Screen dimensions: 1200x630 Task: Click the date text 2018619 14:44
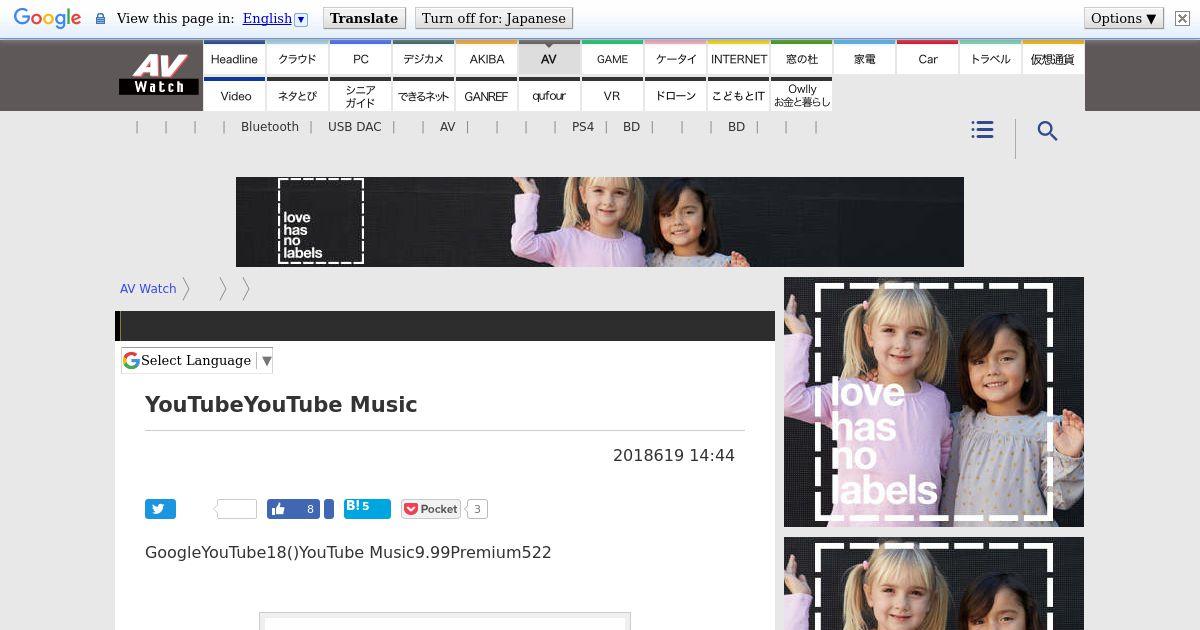point(674,456)
